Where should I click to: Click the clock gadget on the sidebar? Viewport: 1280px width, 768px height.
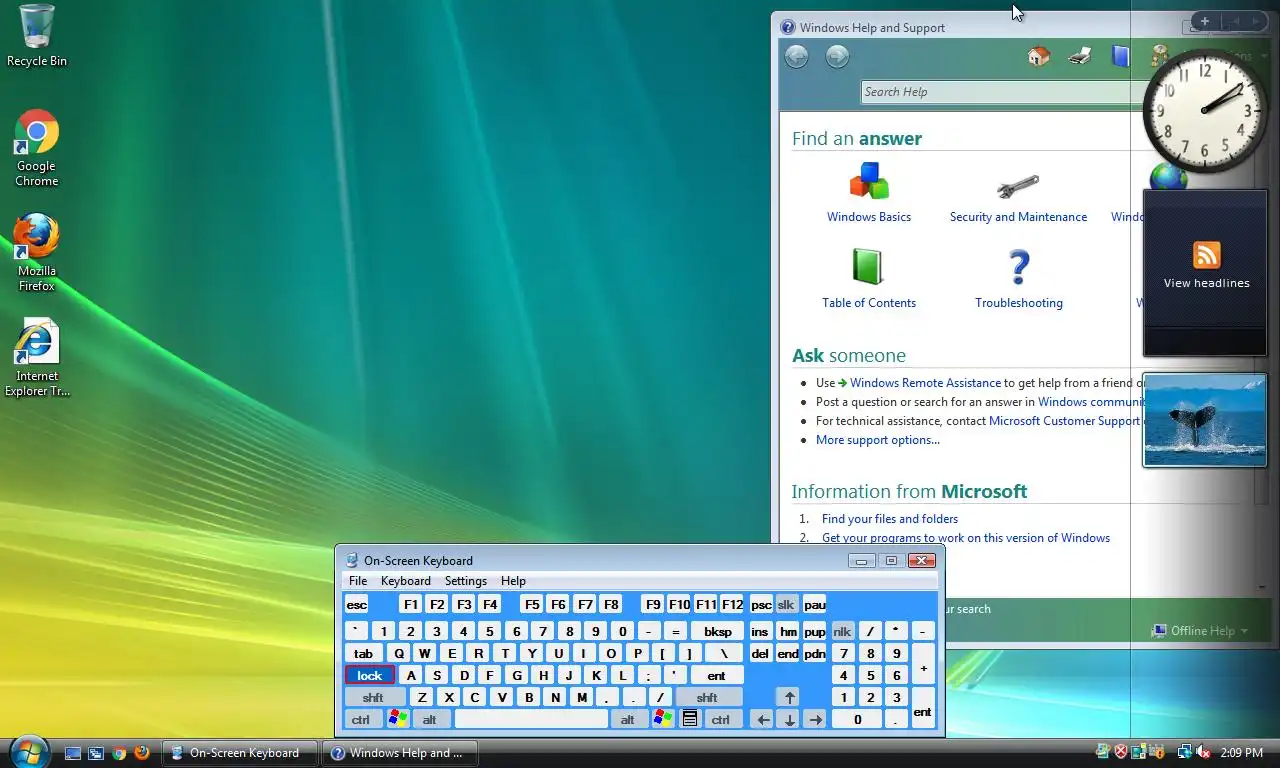point(1205,111)
